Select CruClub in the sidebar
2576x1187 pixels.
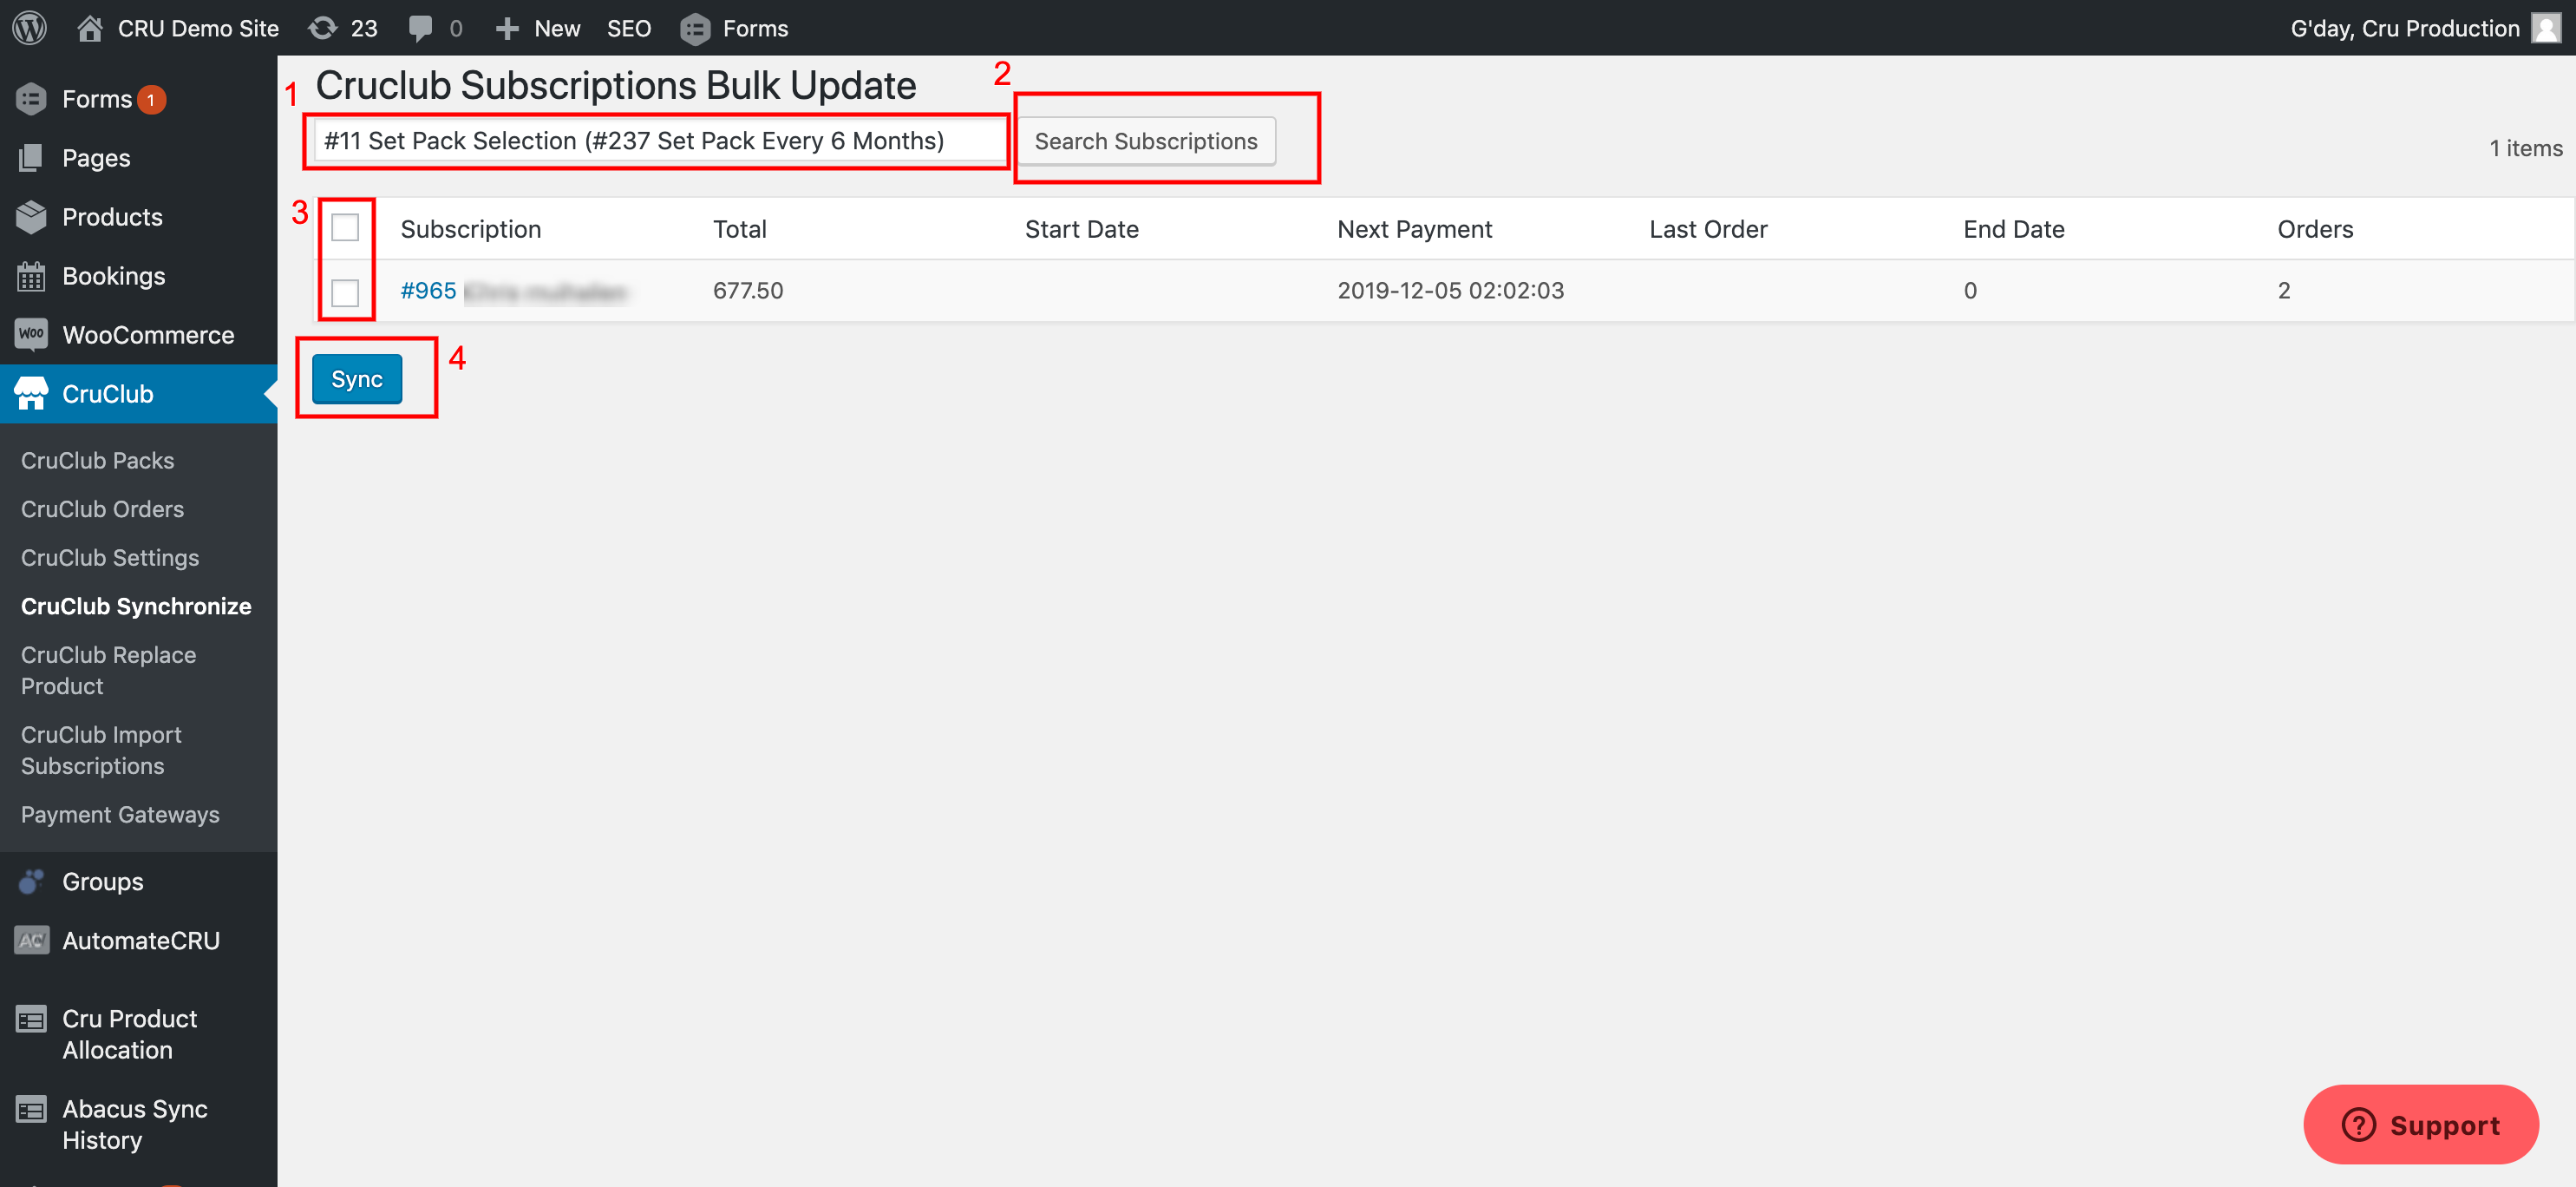pos(108,394)
